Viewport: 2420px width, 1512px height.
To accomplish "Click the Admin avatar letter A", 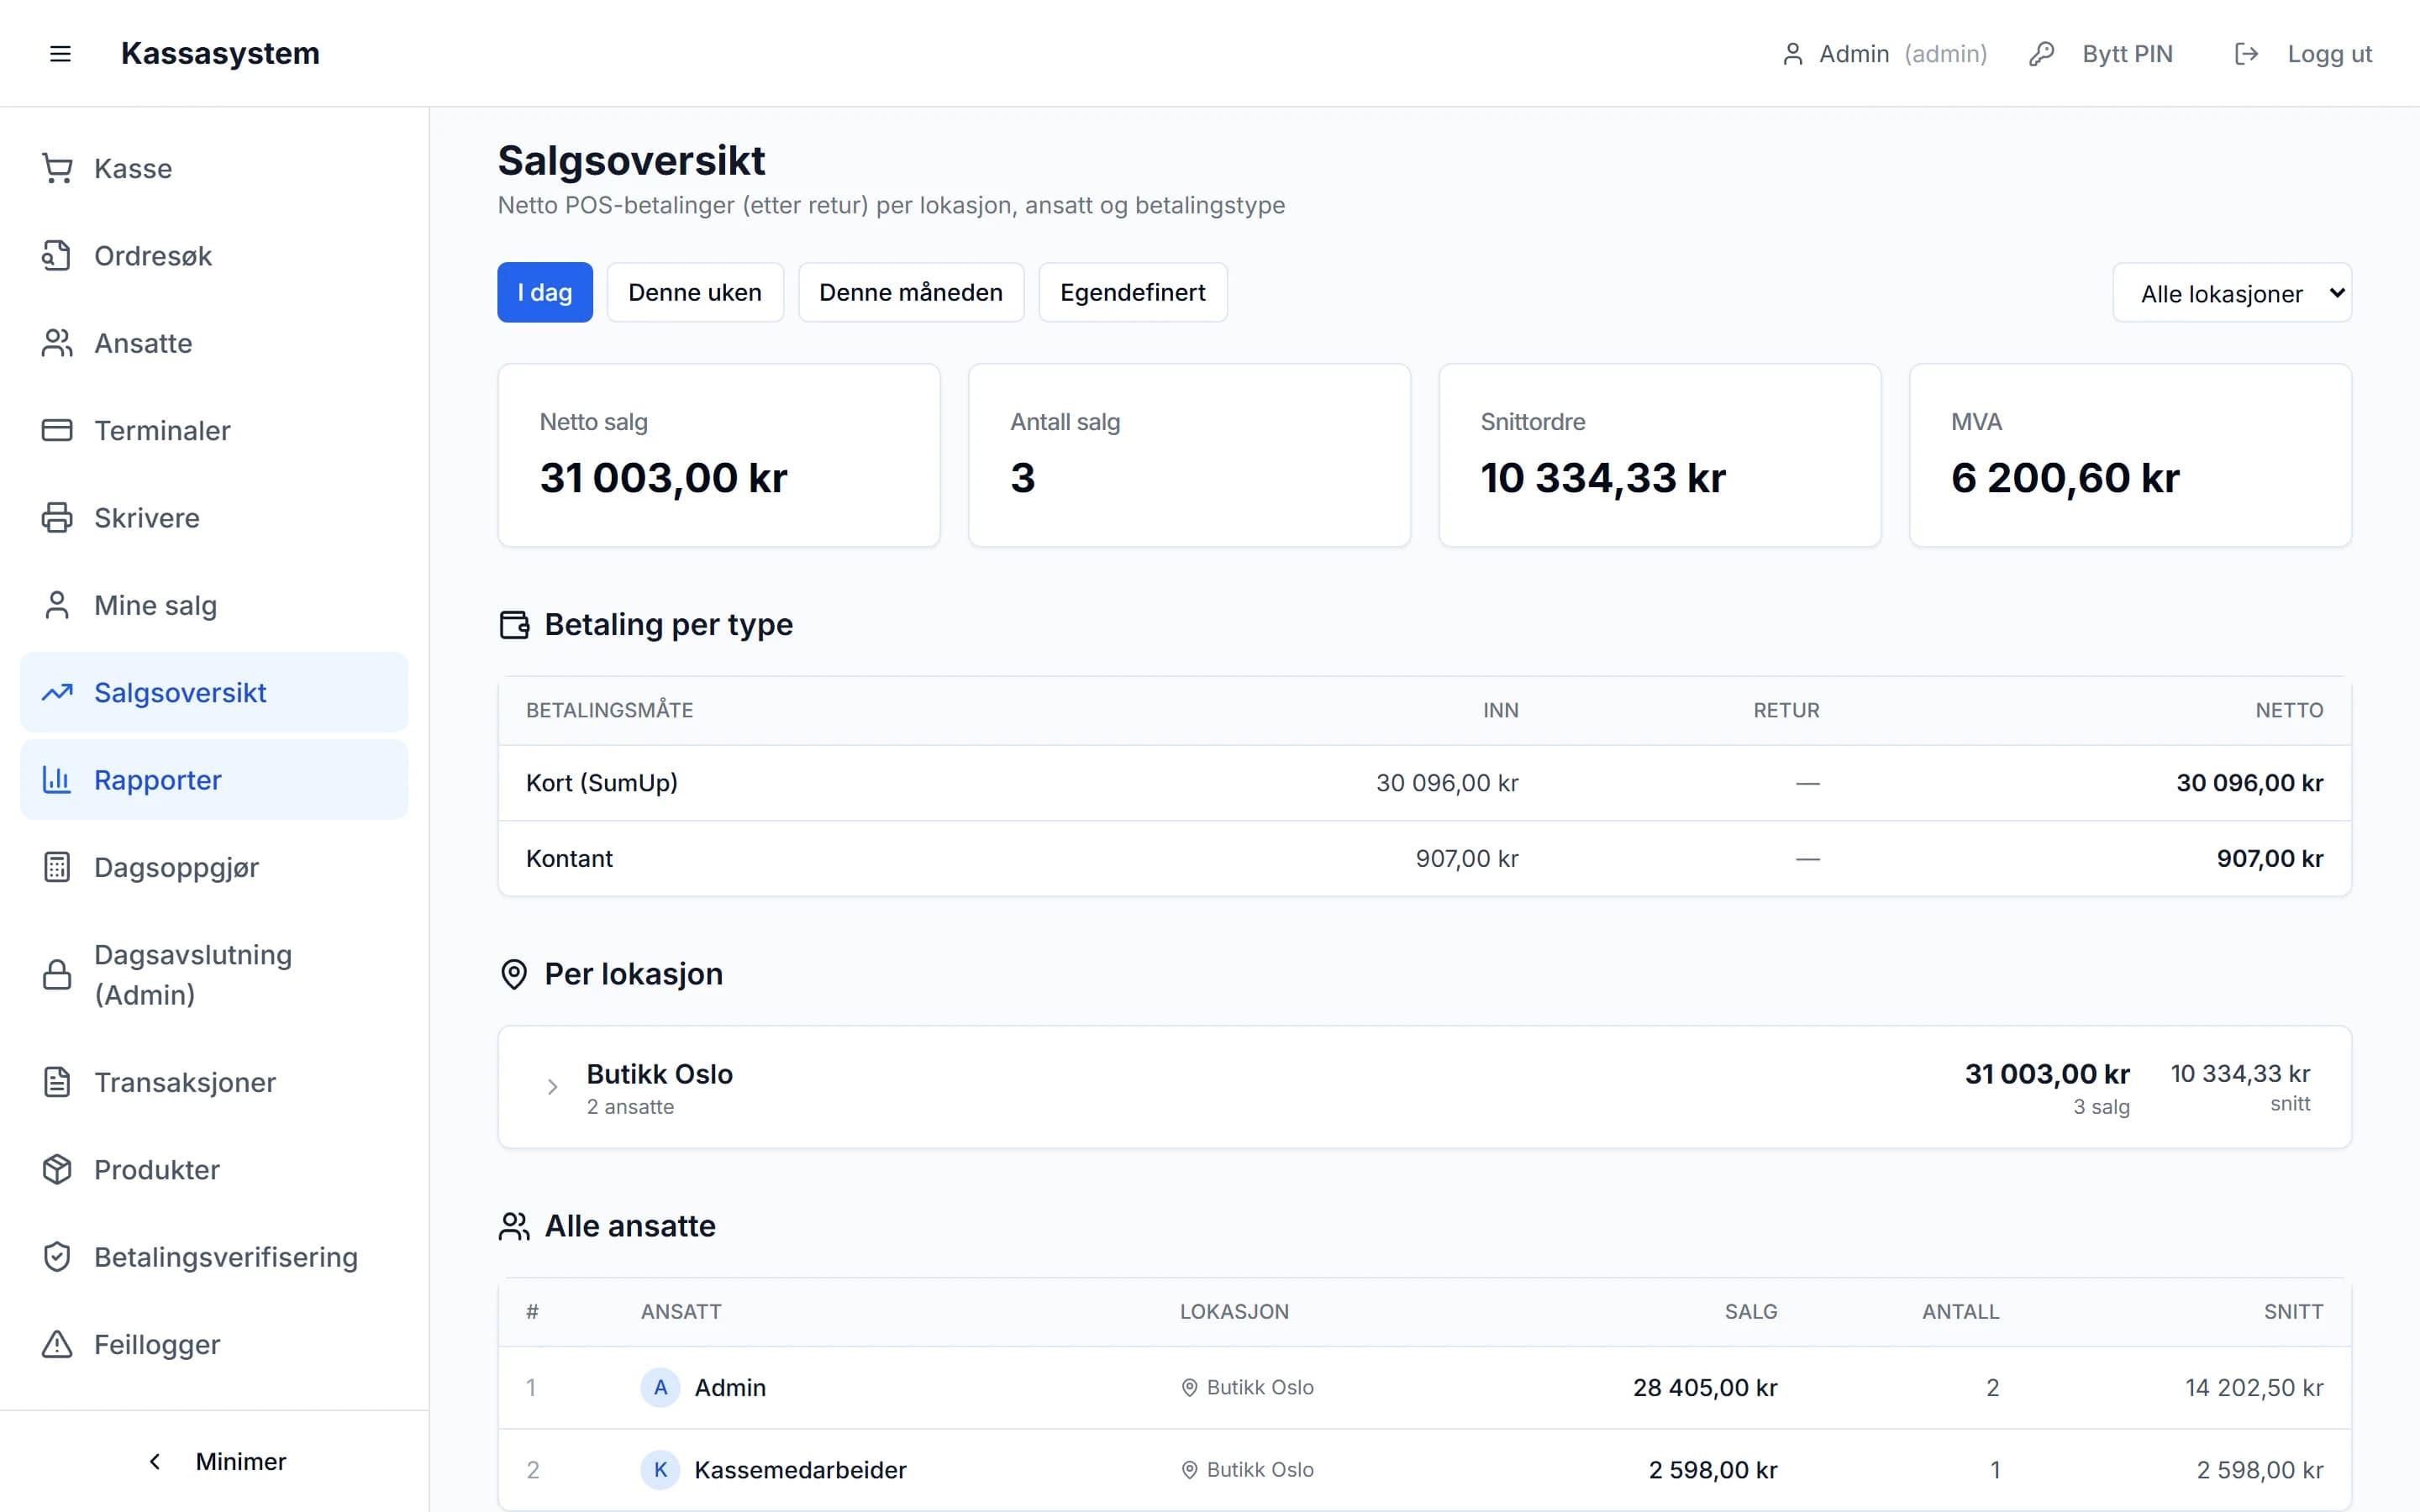I will pos(660,1387).
